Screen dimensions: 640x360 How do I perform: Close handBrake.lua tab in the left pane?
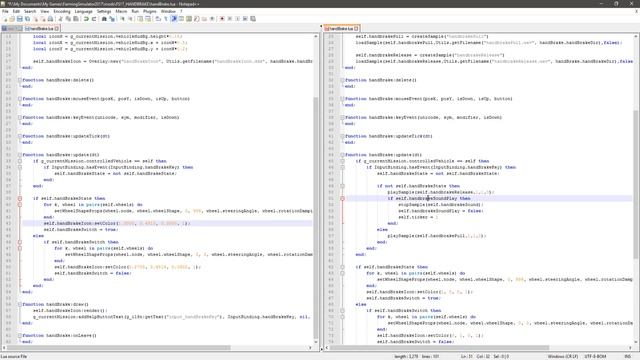[57, 29]
